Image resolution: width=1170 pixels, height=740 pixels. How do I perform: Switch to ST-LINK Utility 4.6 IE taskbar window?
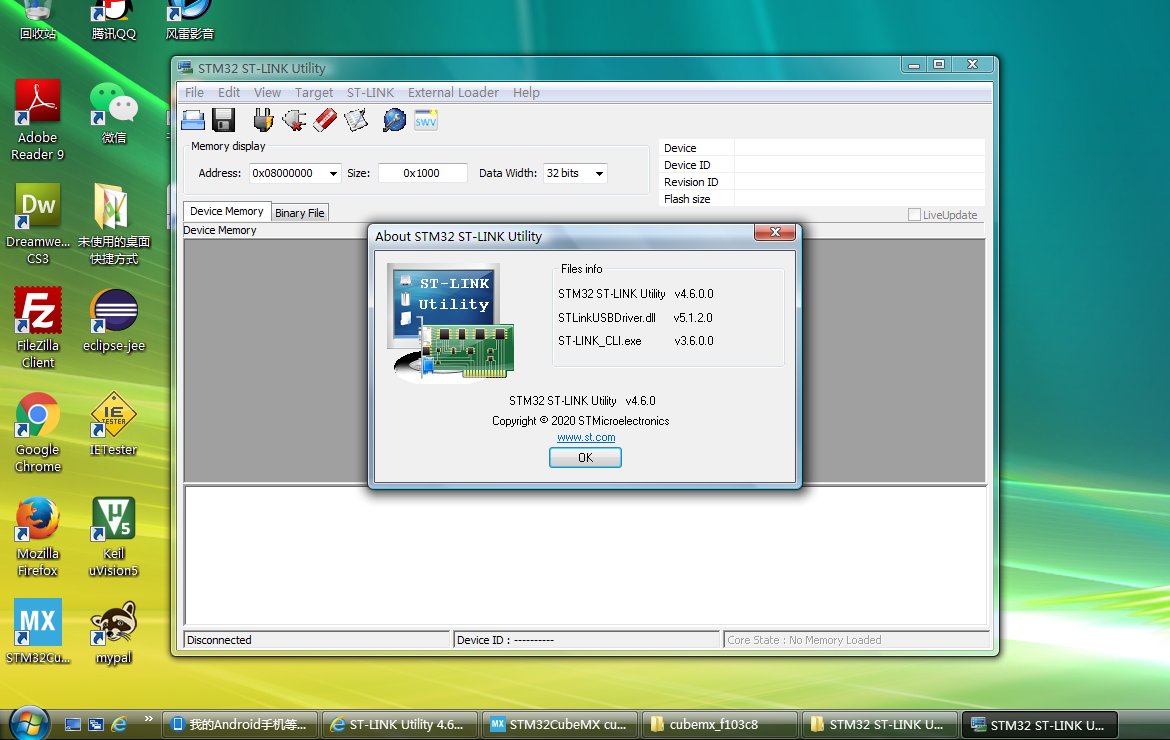[400, 724]
